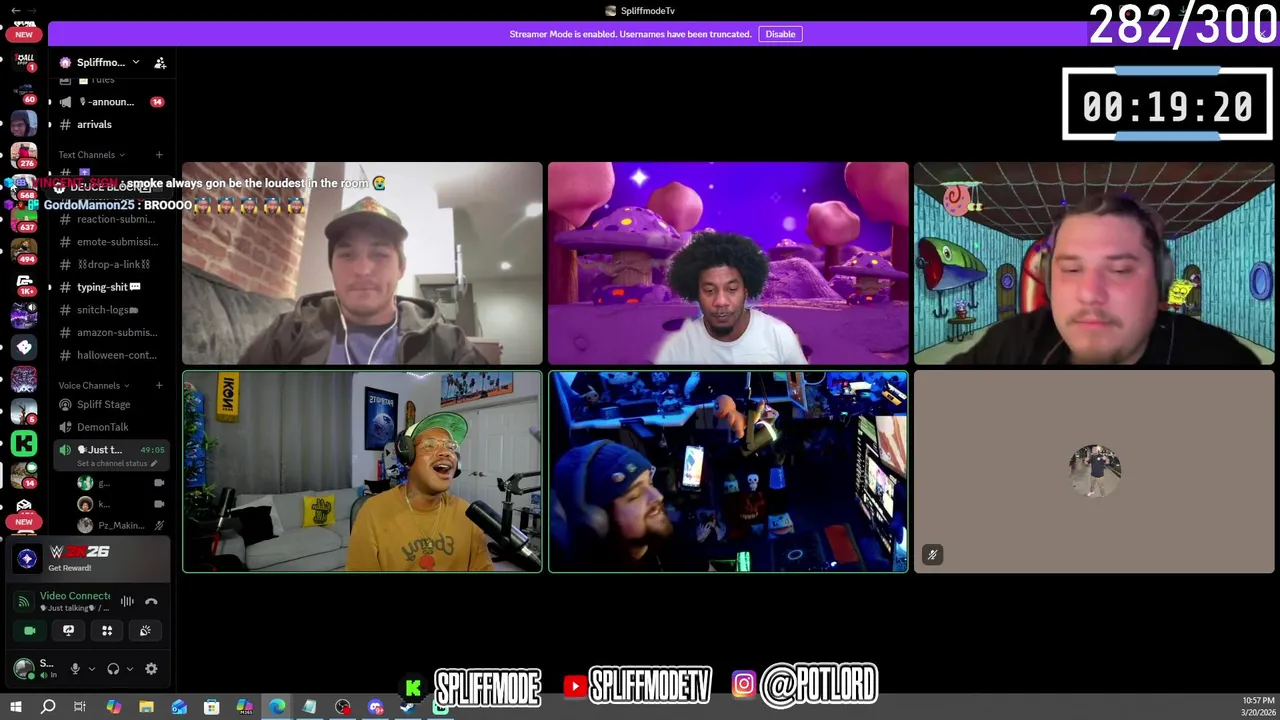Image resolution: width=1280 pixels, height=720 pixels.
Task: Open Task View on the taskbar
Action: (x=80, y=707)
